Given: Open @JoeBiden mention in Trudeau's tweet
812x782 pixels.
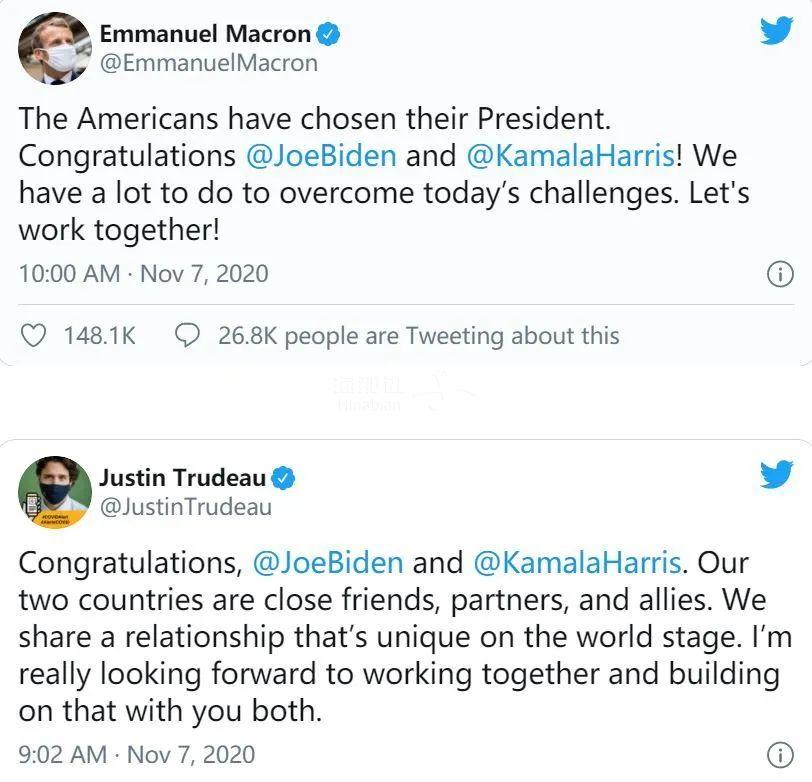Looking at the screenshot, I should point(328,562).
